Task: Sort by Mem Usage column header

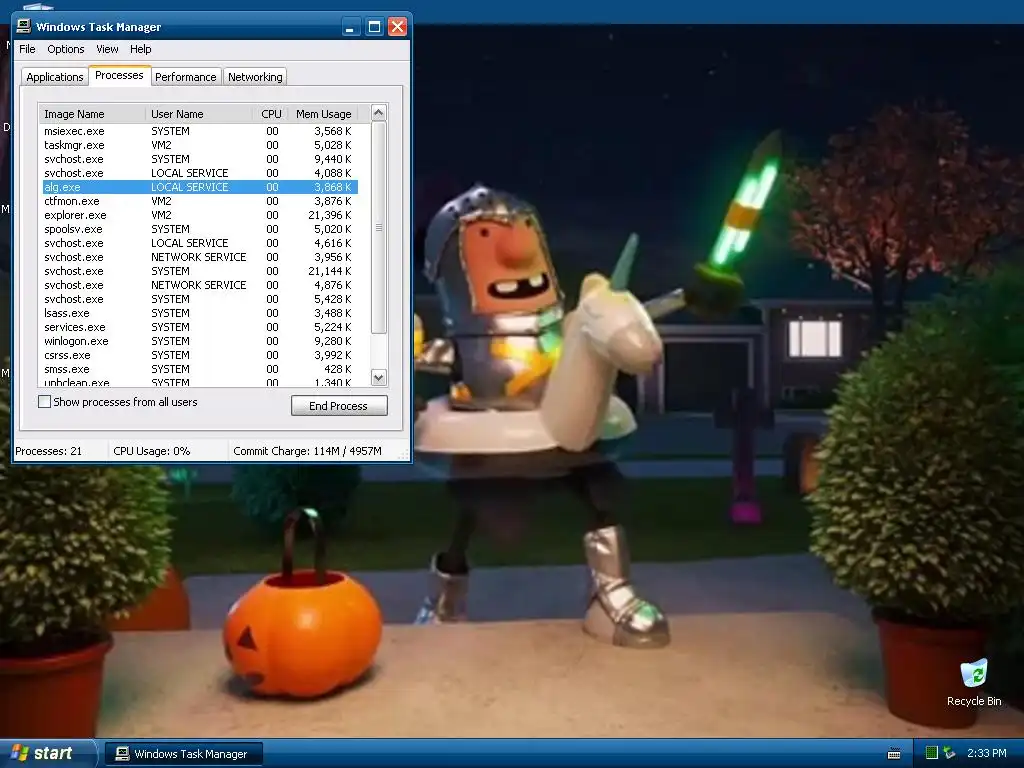Action: [323, 114]
